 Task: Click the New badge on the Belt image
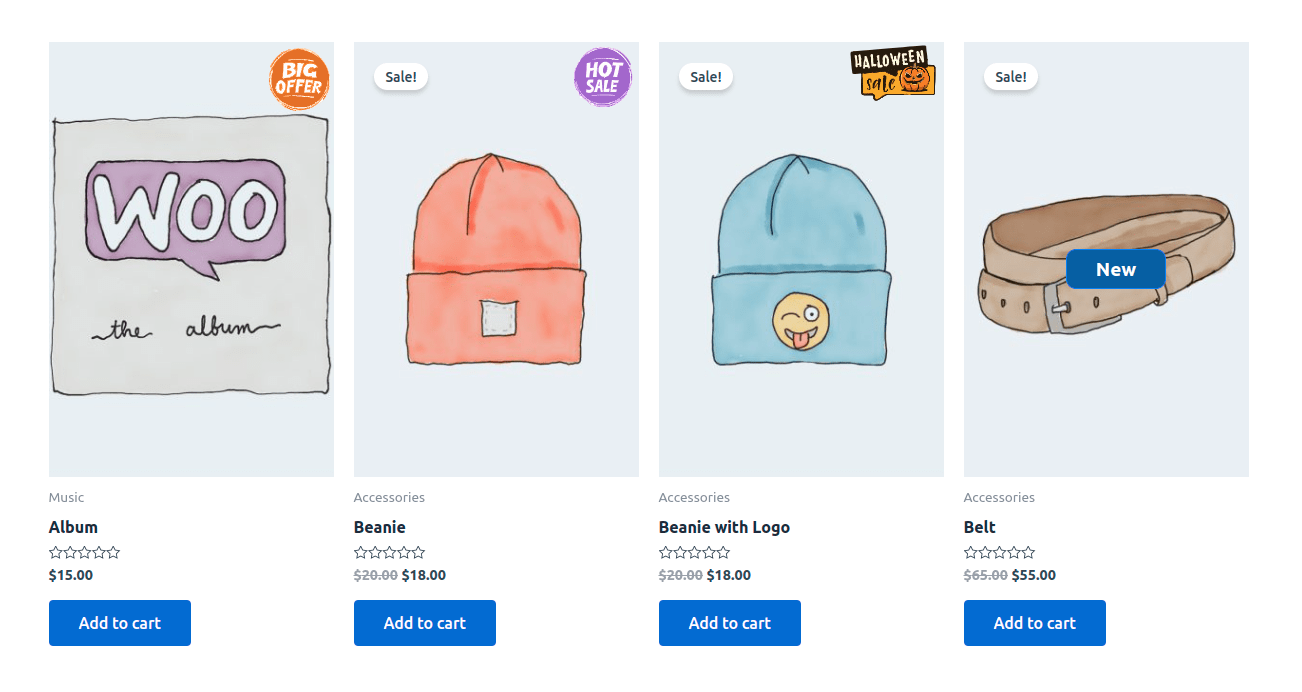(x=1115, y=269)
